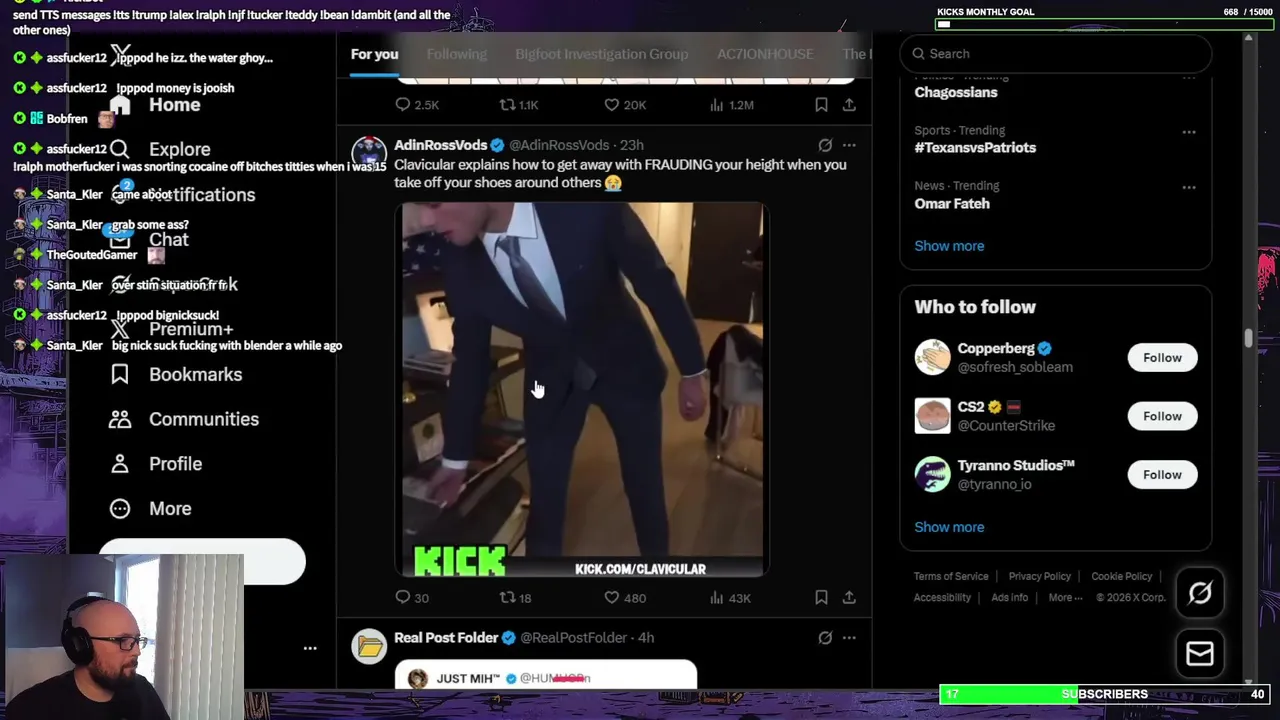Open Real Post Folder account name

446,637
